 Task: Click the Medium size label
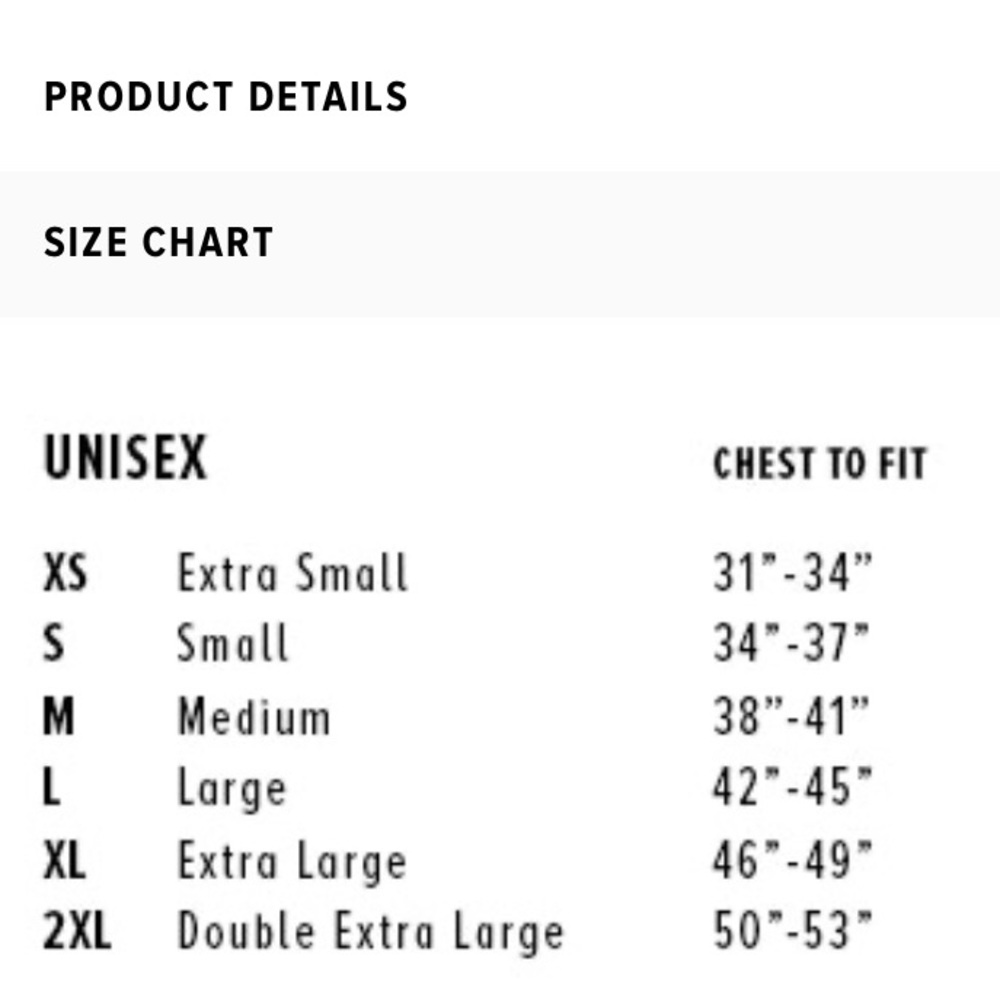click(x=254, y=716)
